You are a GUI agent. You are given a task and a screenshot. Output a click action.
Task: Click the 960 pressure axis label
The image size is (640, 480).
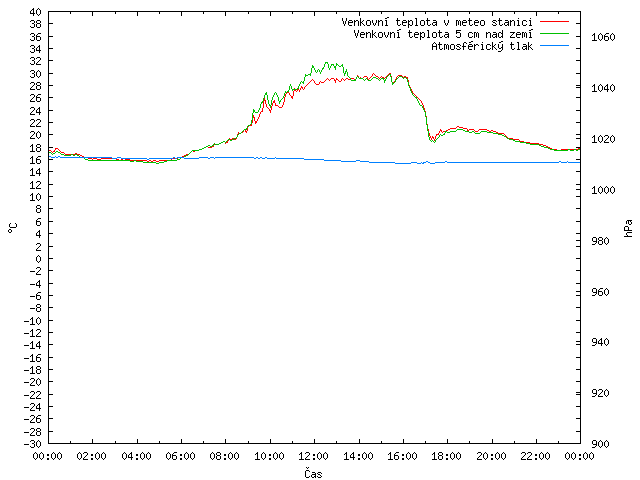pos(600,292)
